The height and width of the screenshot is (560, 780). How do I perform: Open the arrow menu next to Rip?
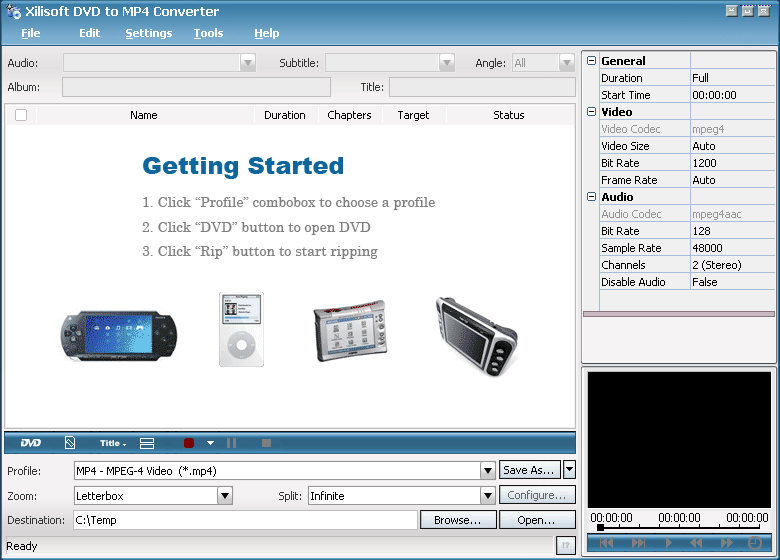click(x=210, y=443)
